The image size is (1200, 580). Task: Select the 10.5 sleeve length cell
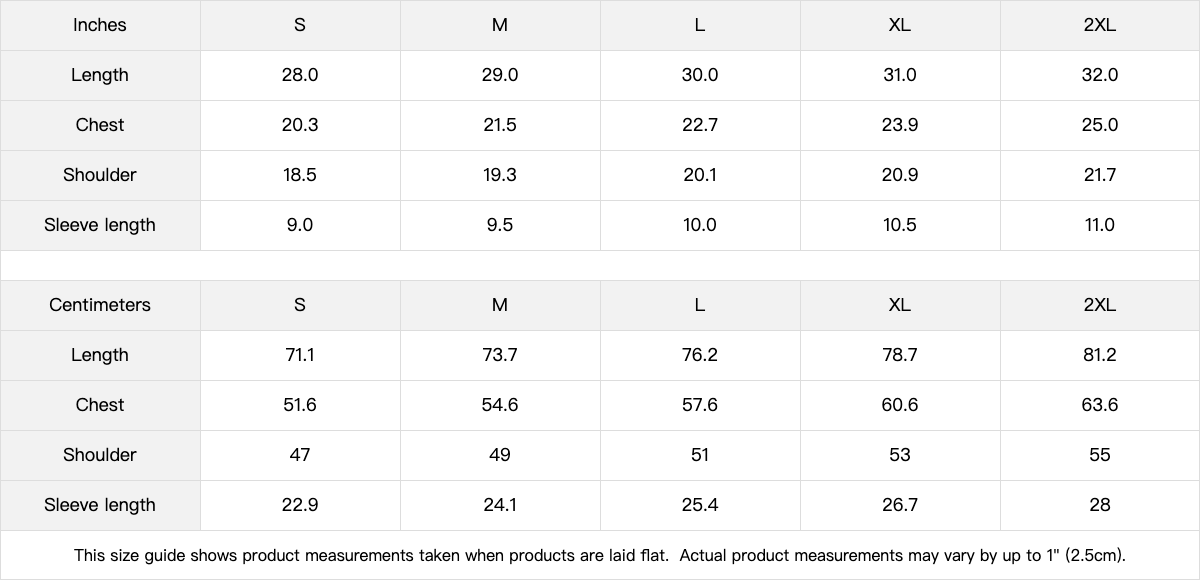(x=900, y=225)
